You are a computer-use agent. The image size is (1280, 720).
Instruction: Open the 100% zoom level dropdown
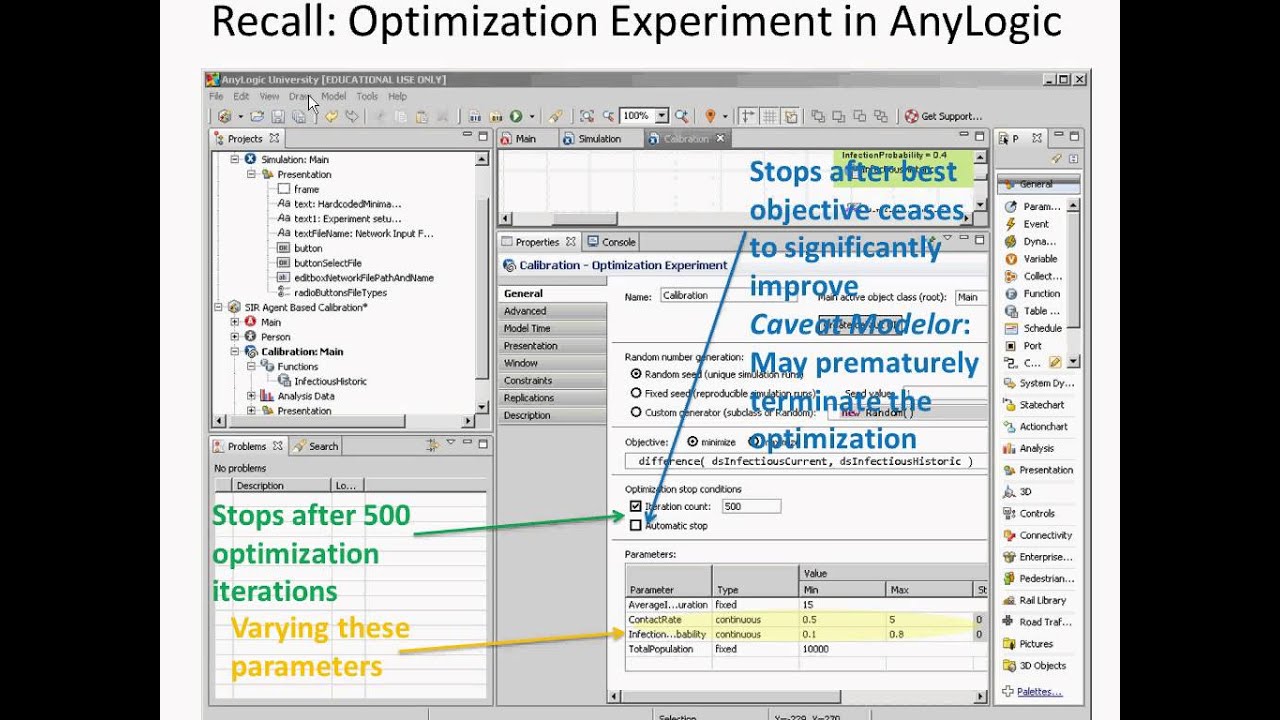pos(661,116)
